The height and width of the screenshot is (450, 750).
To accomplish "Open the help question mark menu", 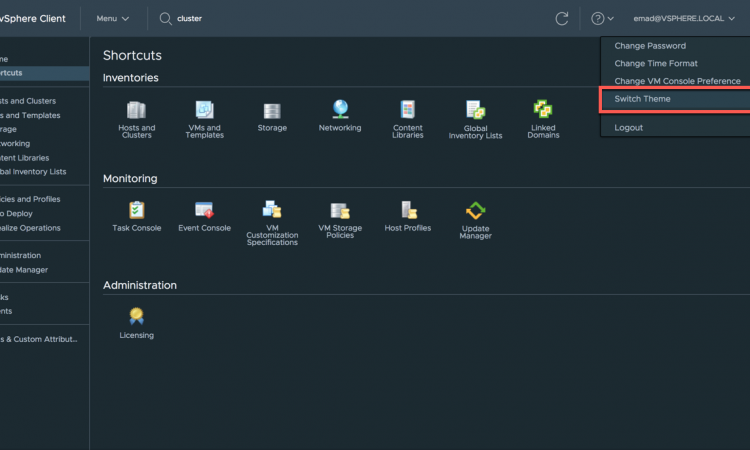I will (x=602, y=19).
